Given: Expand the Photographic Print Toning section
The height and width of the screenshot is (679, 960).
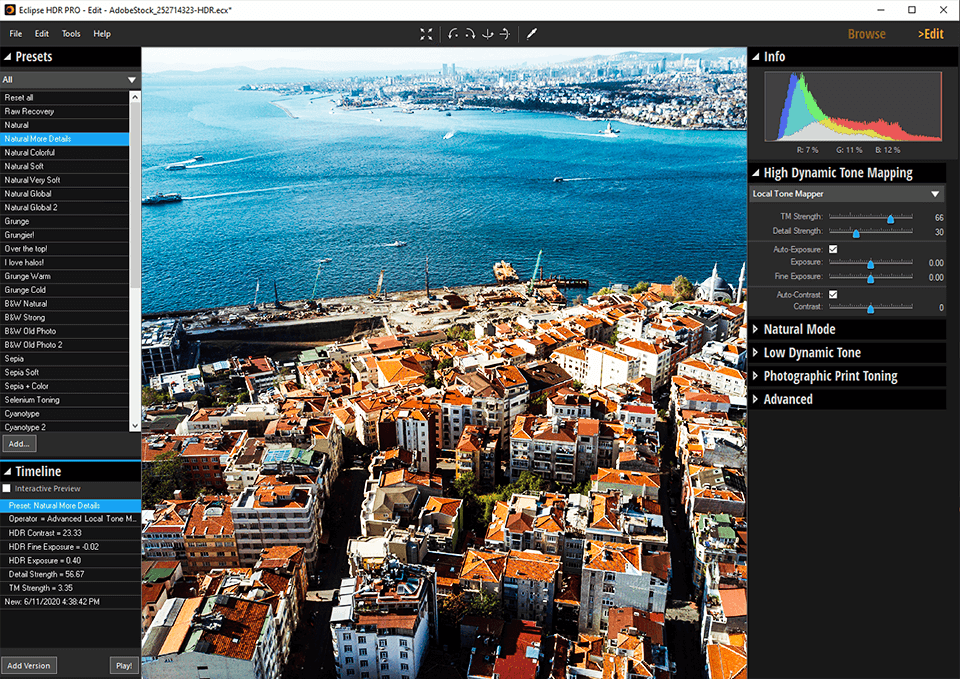Looking at the screenshot, I should pos(830,376).
